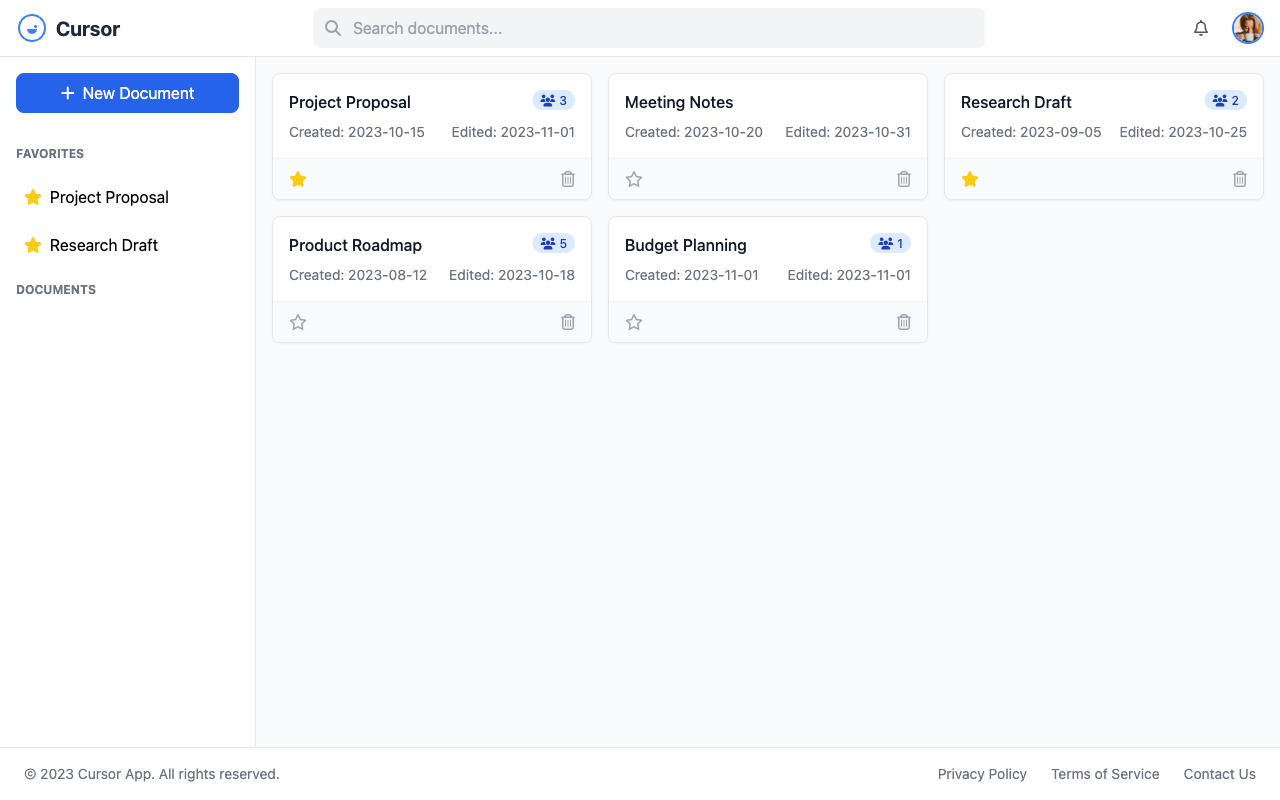Select Research Draft in the sidebar
Viewport: 1280px width, 800px height.
coord(103,245)
